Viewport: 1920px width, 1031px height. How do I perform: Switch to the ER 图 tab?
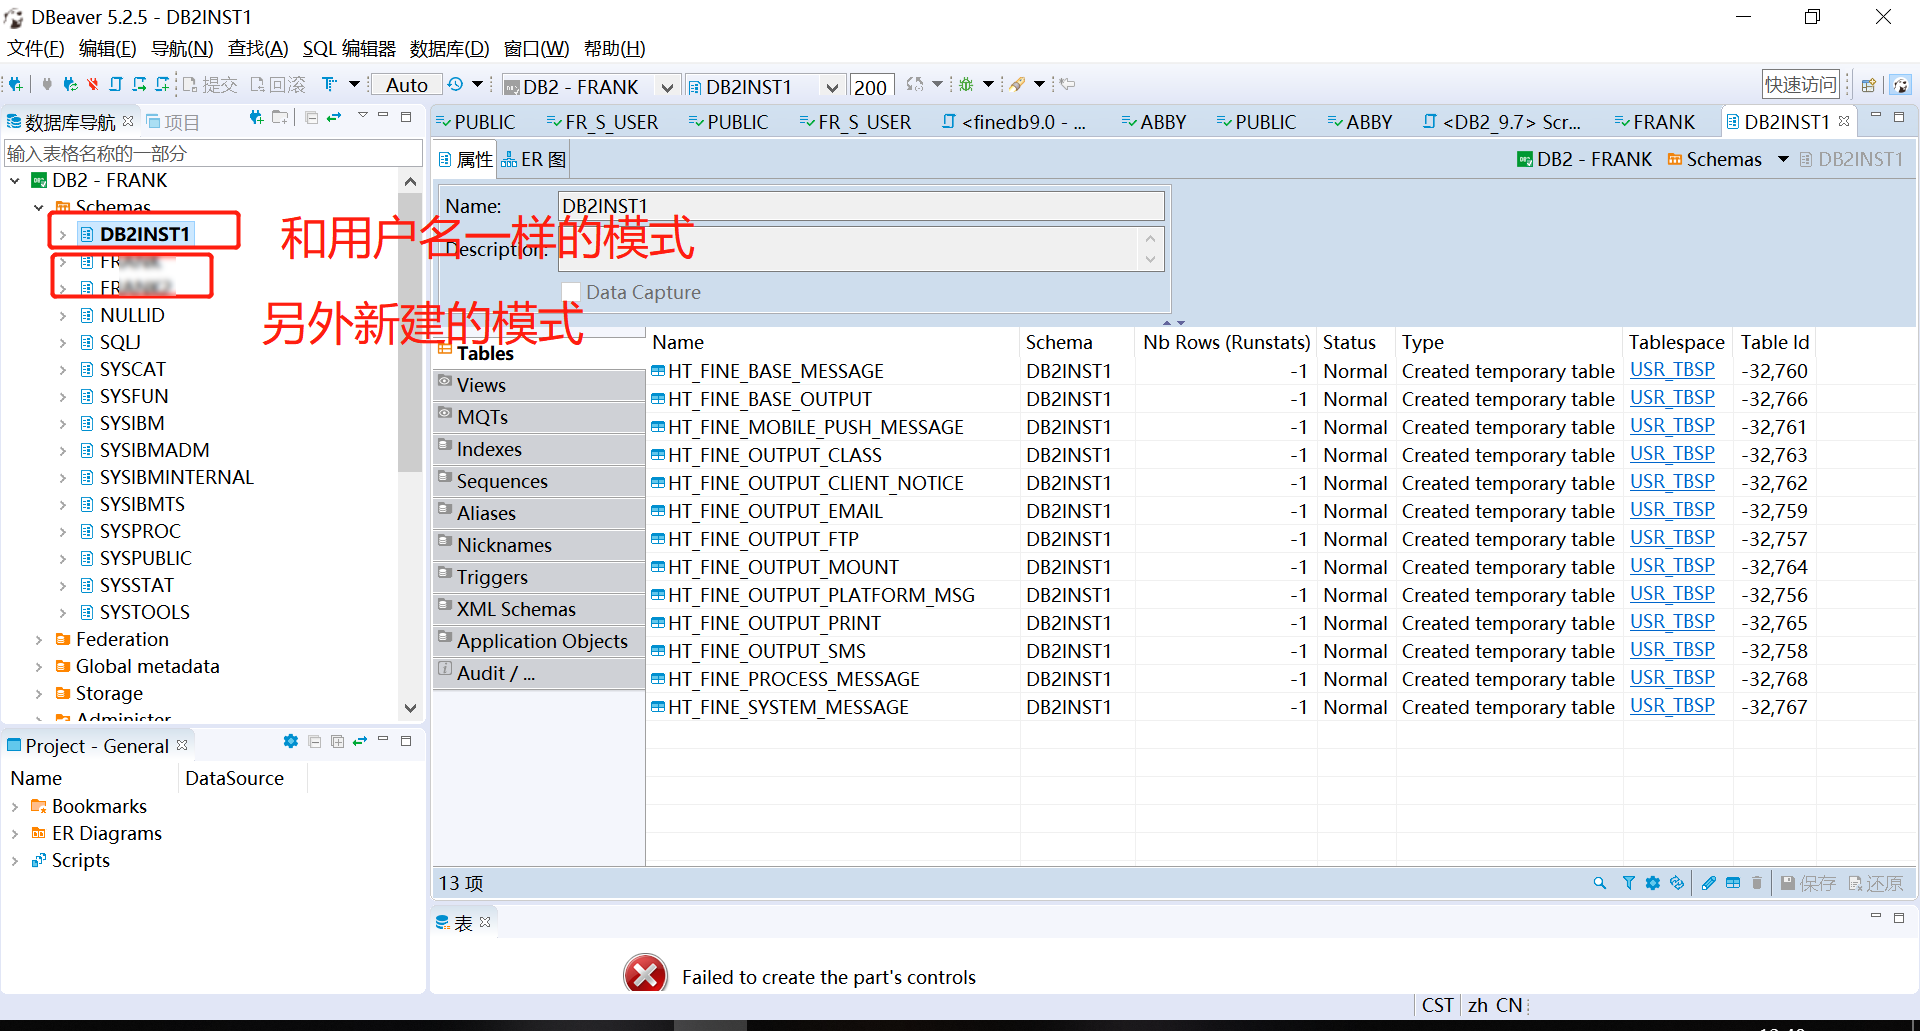tap(535, 160)
